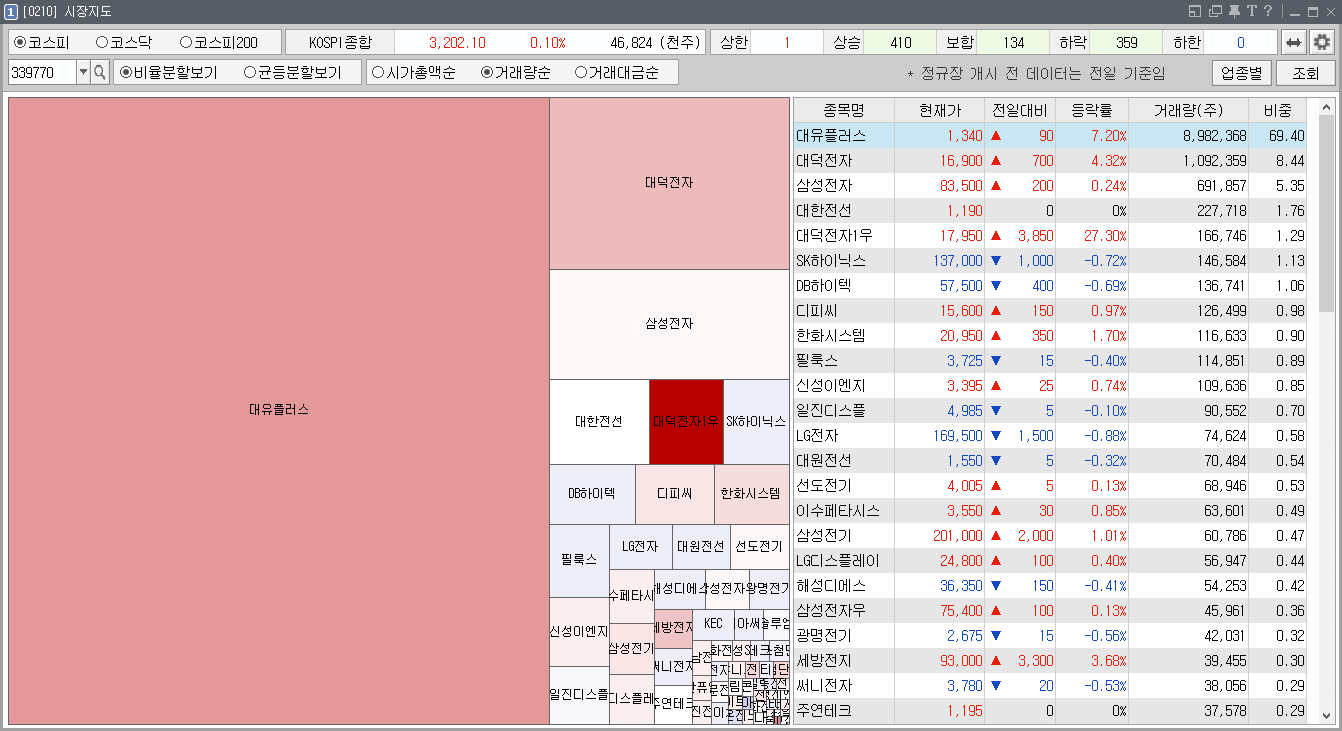Click the number 1 screen icon in title bar
Screen dimensions: 1342x731
[10, 11]
